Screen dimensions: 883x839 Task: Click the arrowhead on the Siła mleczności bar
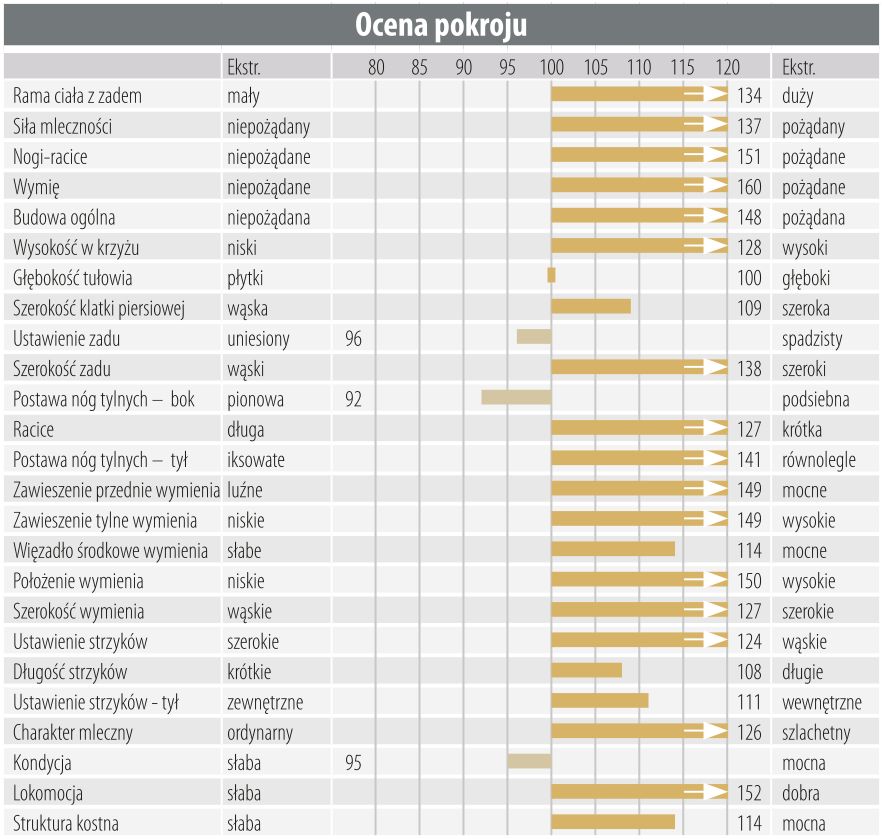715,125
